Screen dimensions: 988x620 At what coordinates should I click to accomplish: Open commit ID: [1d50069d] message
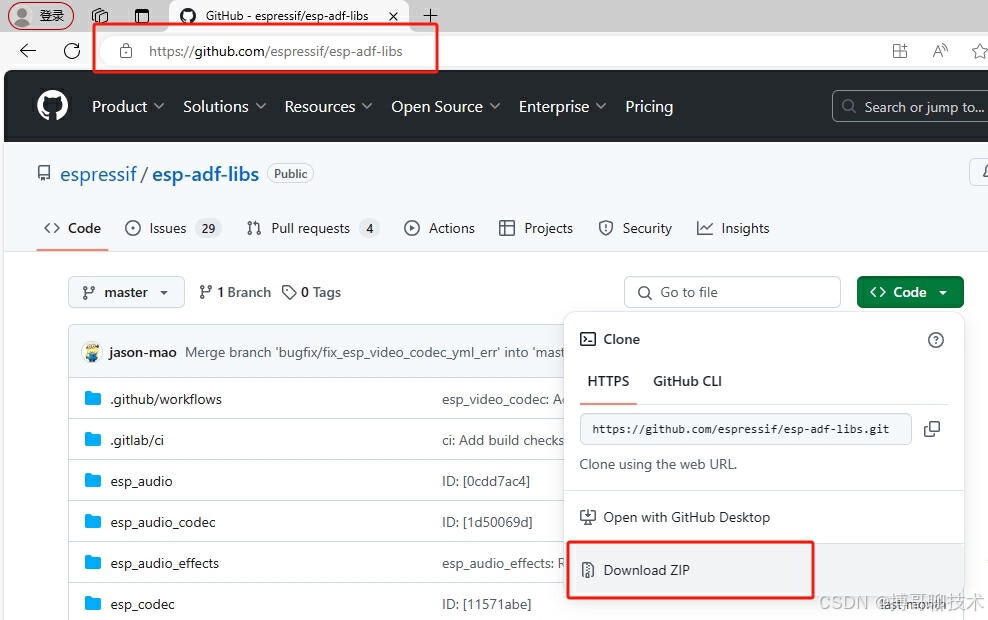point(487,522)
